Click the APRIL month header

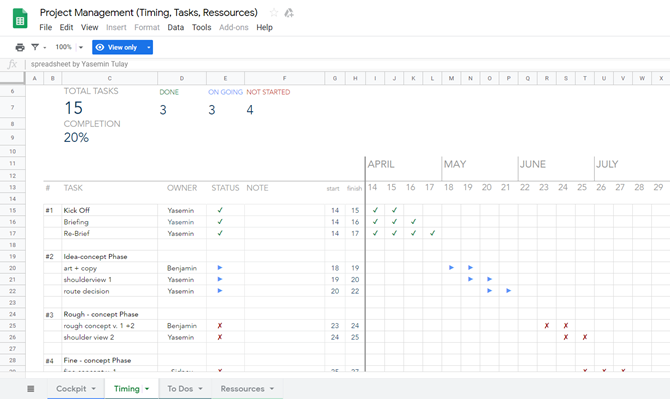click(x=381, y=164)
